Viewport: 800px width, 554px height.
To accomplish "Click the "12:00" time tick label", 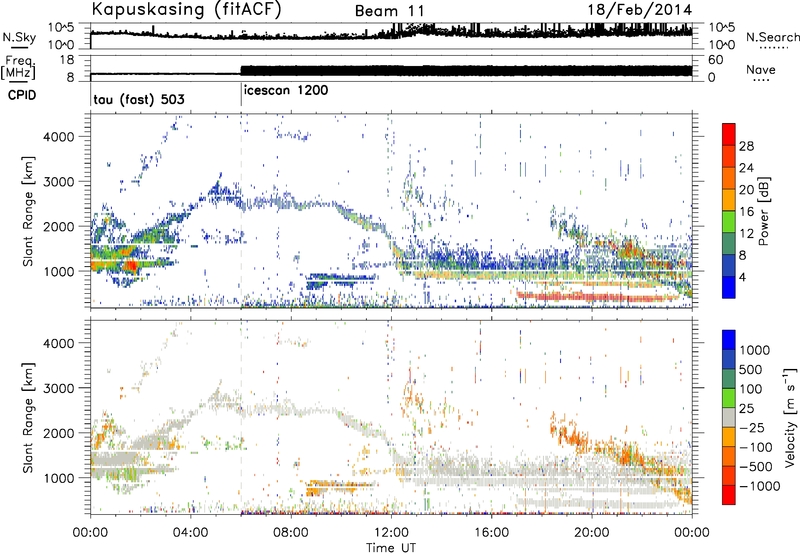I will point(391,532).
